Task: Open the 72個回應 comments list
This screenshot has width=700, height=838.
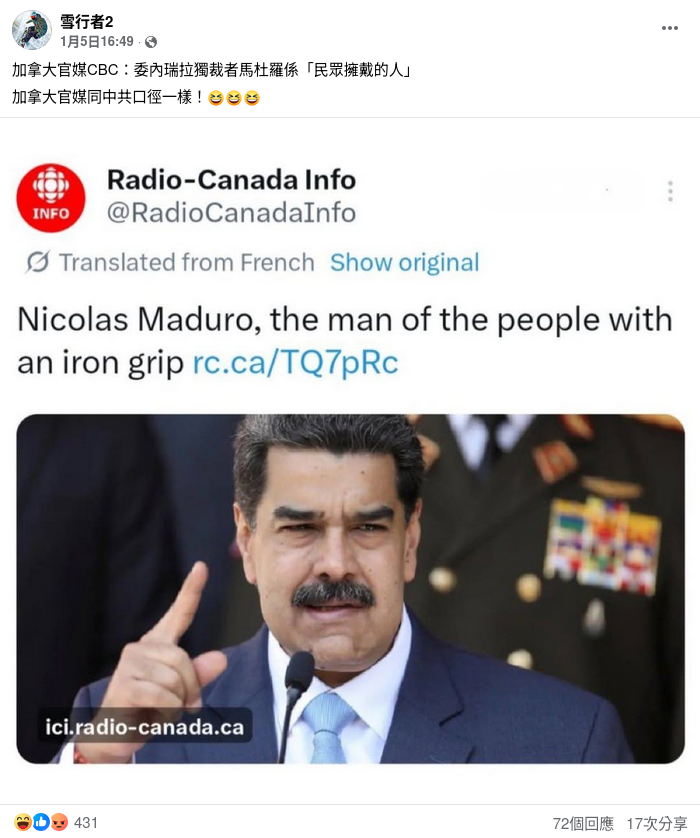Action: 582,824
